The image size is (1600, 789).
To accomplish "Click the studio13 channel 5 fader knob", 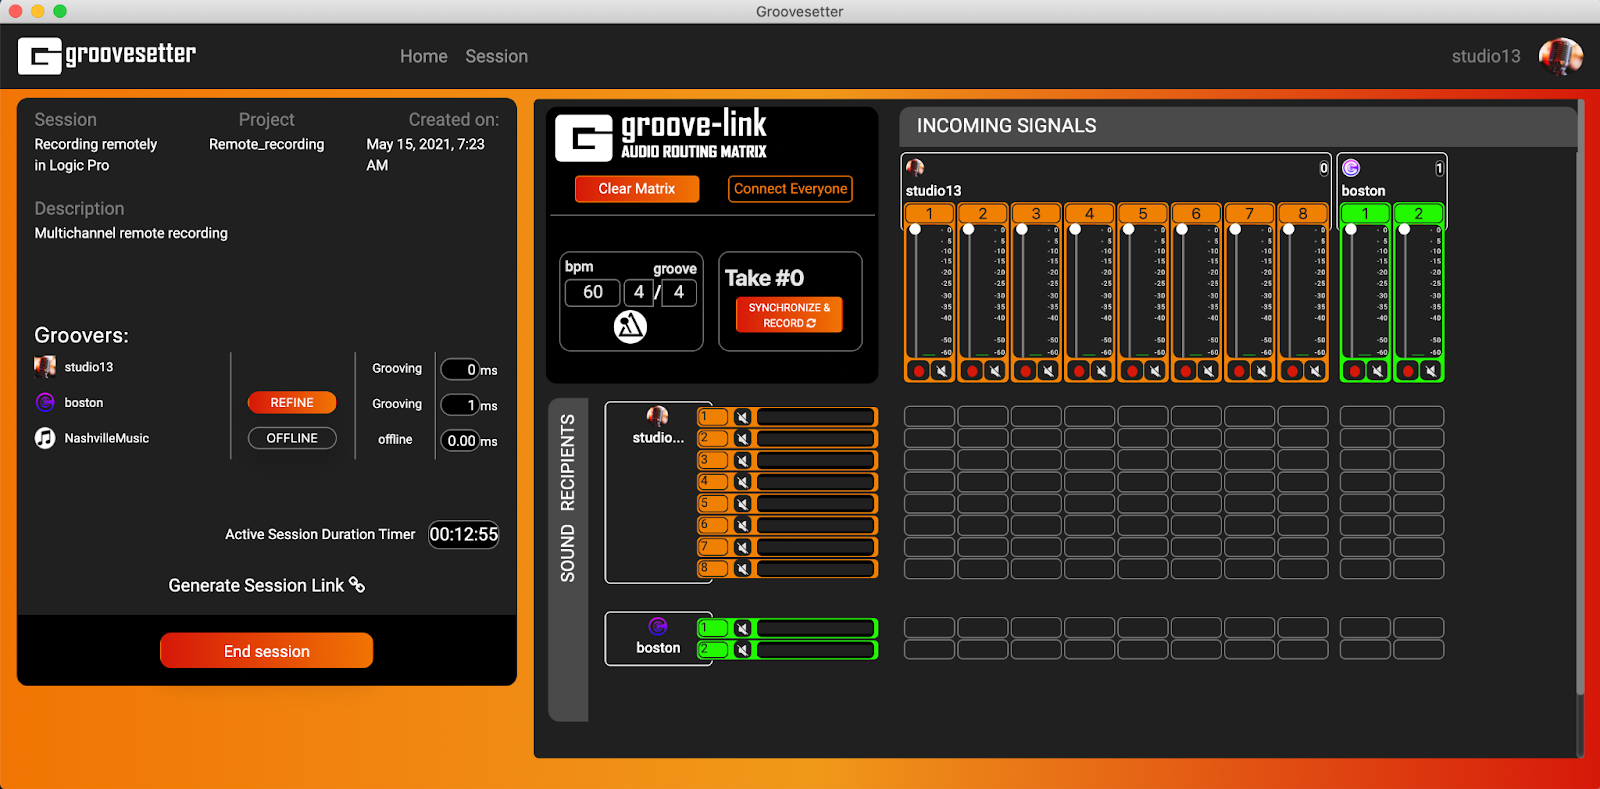I will point(1129,229).
